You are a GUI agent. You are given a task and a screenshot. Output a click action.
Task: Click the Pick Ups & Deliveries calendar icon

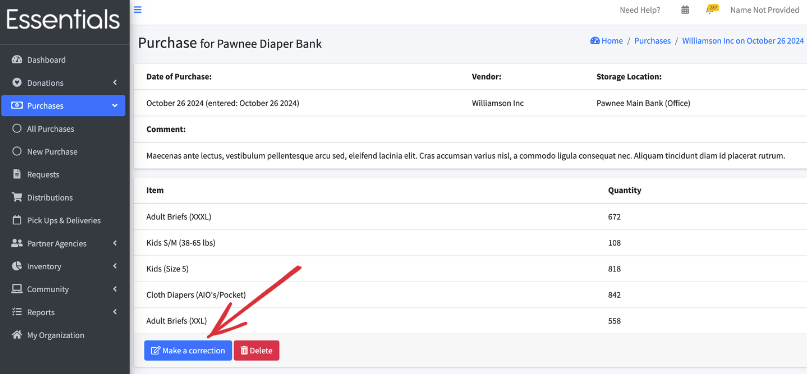point(17,220)
